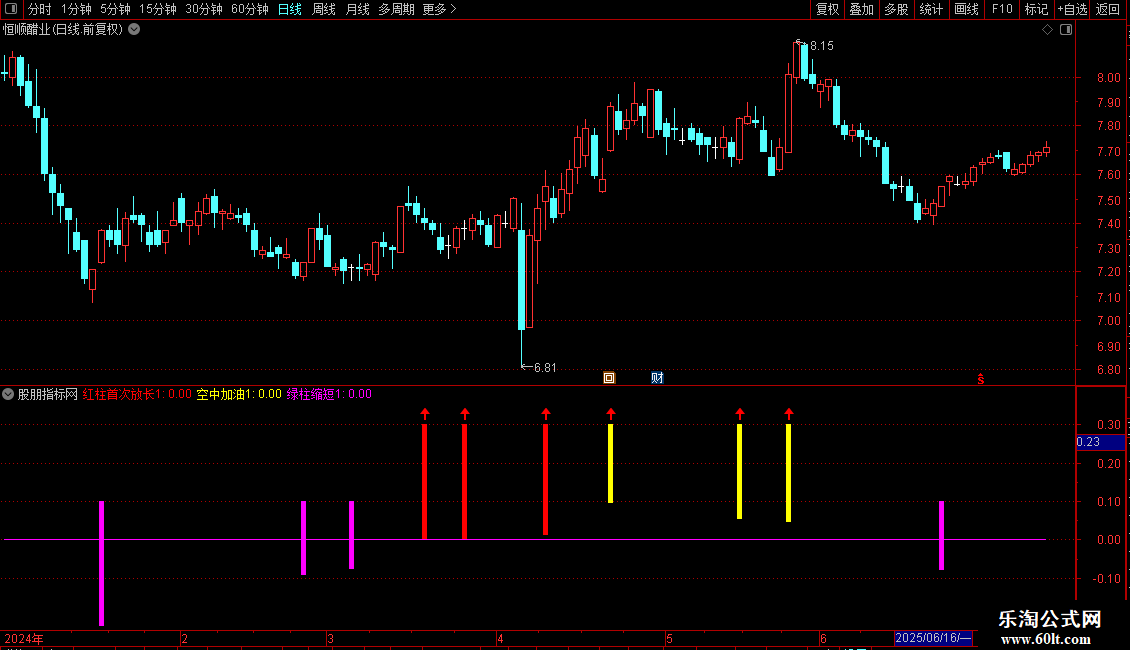Click the 绿柱缩短1 indicator label
1130x650 pixels.
click(x=329, y=394)
